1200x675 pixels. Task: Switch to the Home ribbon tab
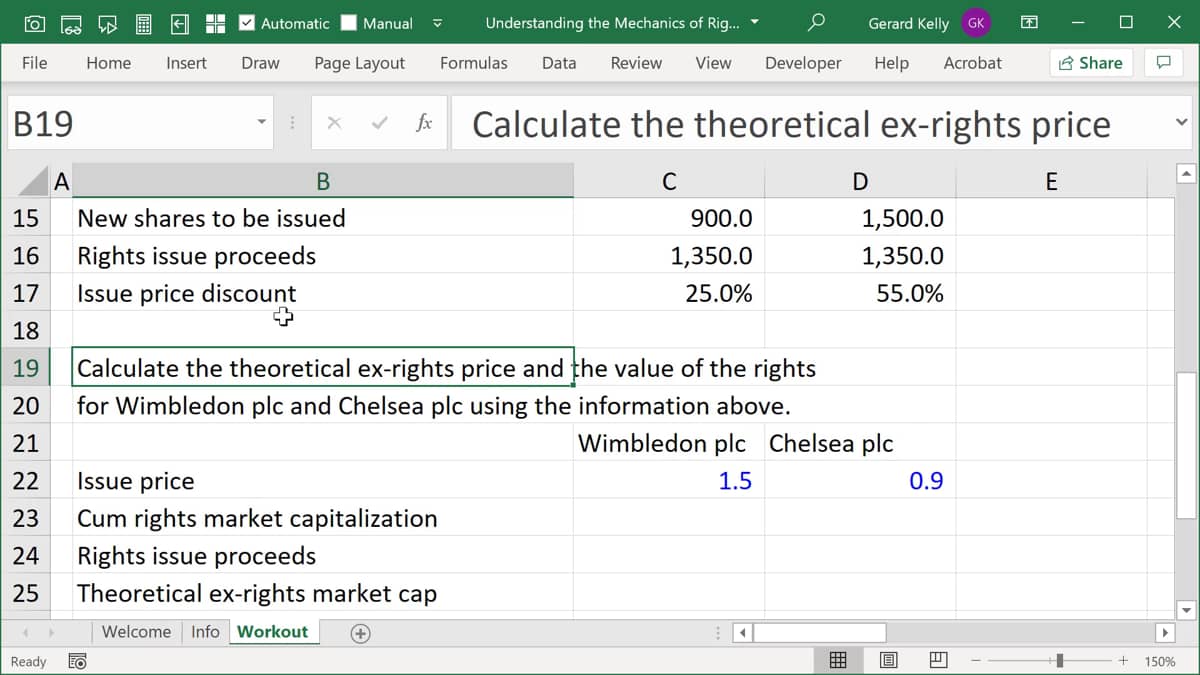[108, 62]
